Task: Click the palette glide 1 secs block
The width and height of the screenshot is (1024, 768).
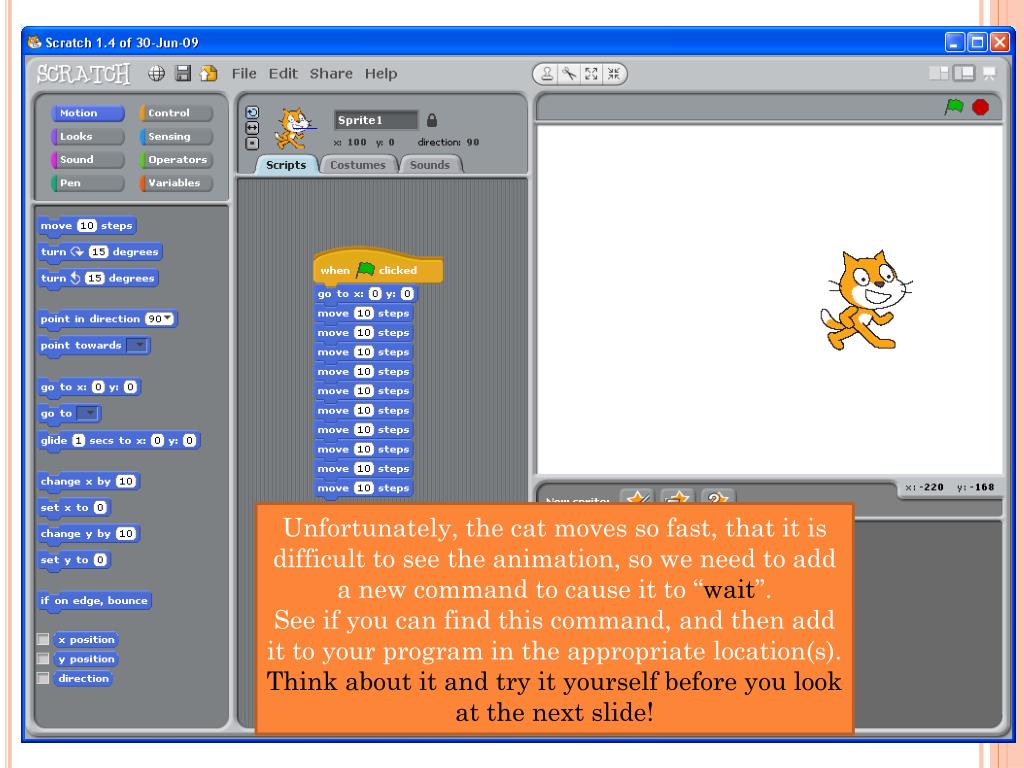Action: [118, 440]
